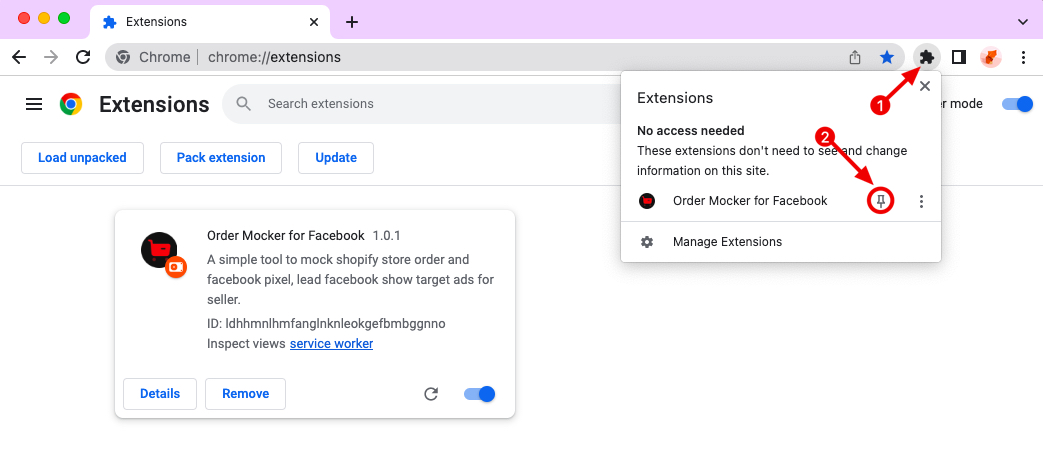Open the Chrome profile avatar
Viewport: 1043px width, 469px height.
coord(991,57)
